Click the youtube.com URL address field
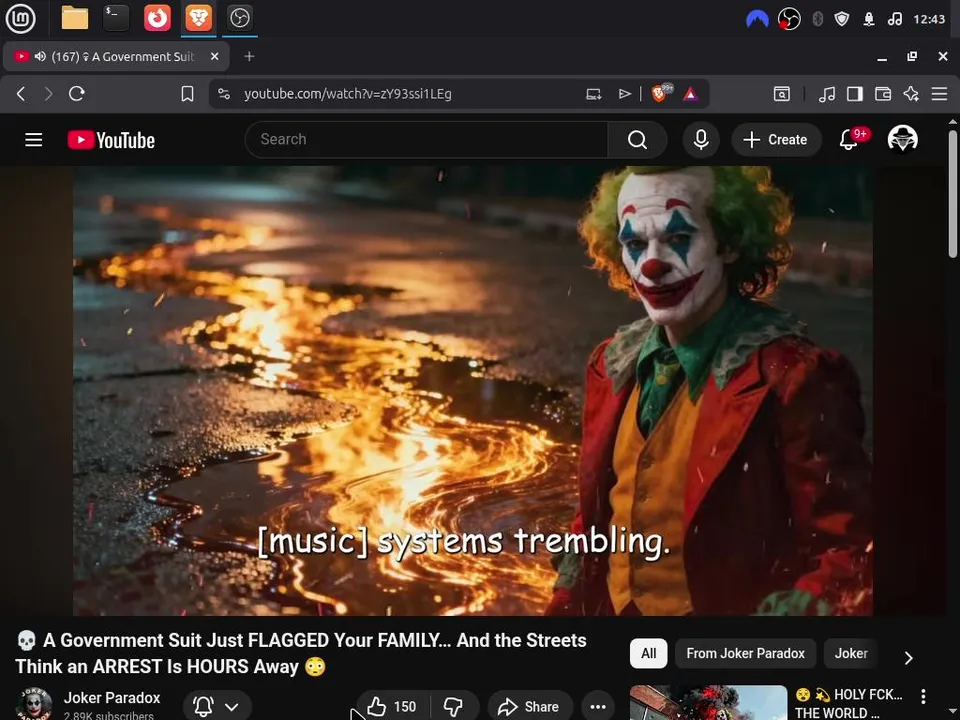960x720 pixels. 348,94
